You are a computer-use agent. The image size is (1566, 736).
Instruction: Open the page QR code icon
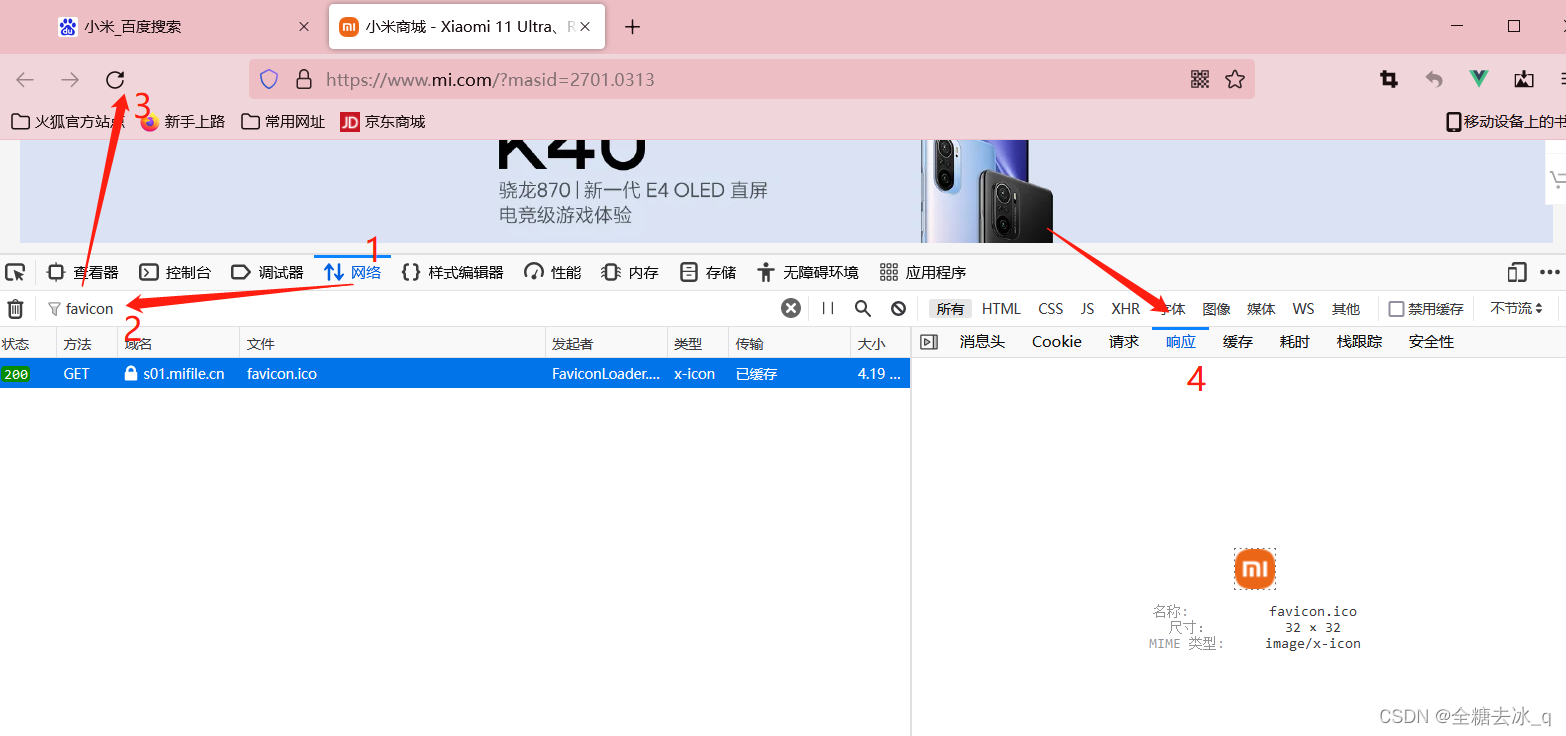(x=1200, y=79)
